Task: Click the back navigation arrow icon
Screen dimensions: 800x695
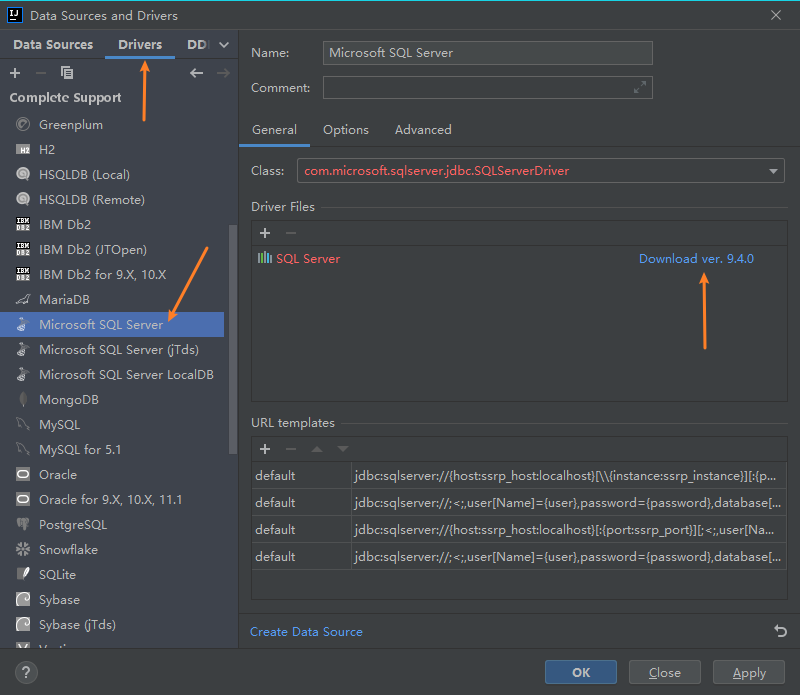Action: coord(197,73)
